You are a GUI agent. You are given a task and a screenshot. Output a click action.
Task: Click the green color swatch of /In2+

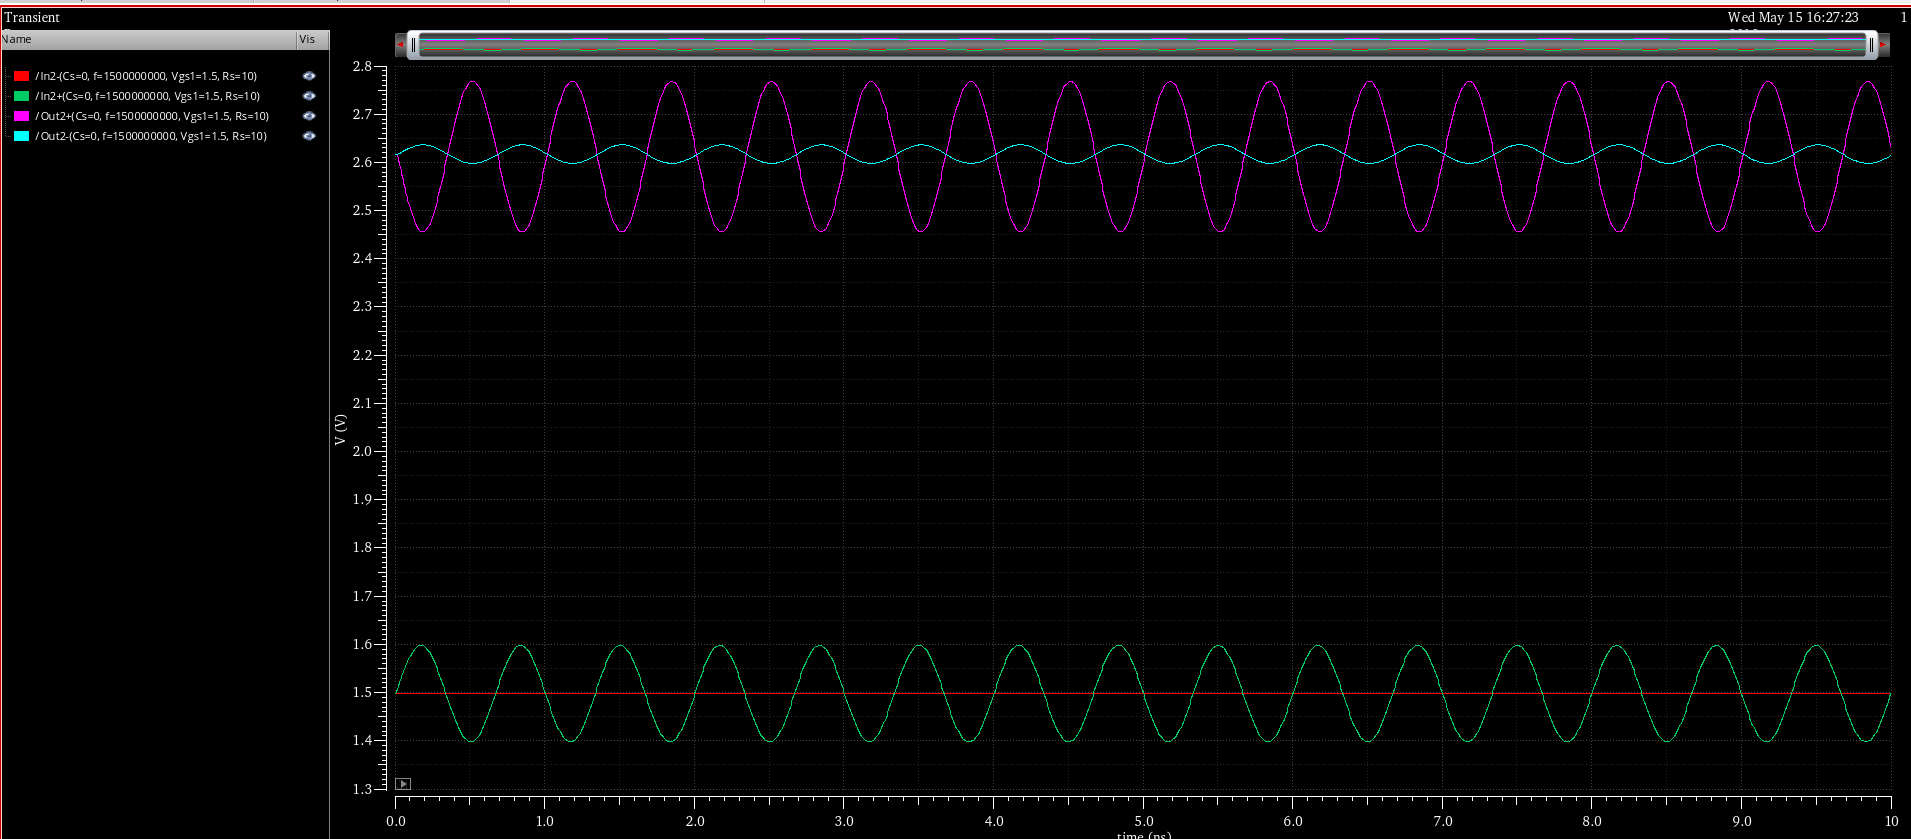[x=22, y=96]
